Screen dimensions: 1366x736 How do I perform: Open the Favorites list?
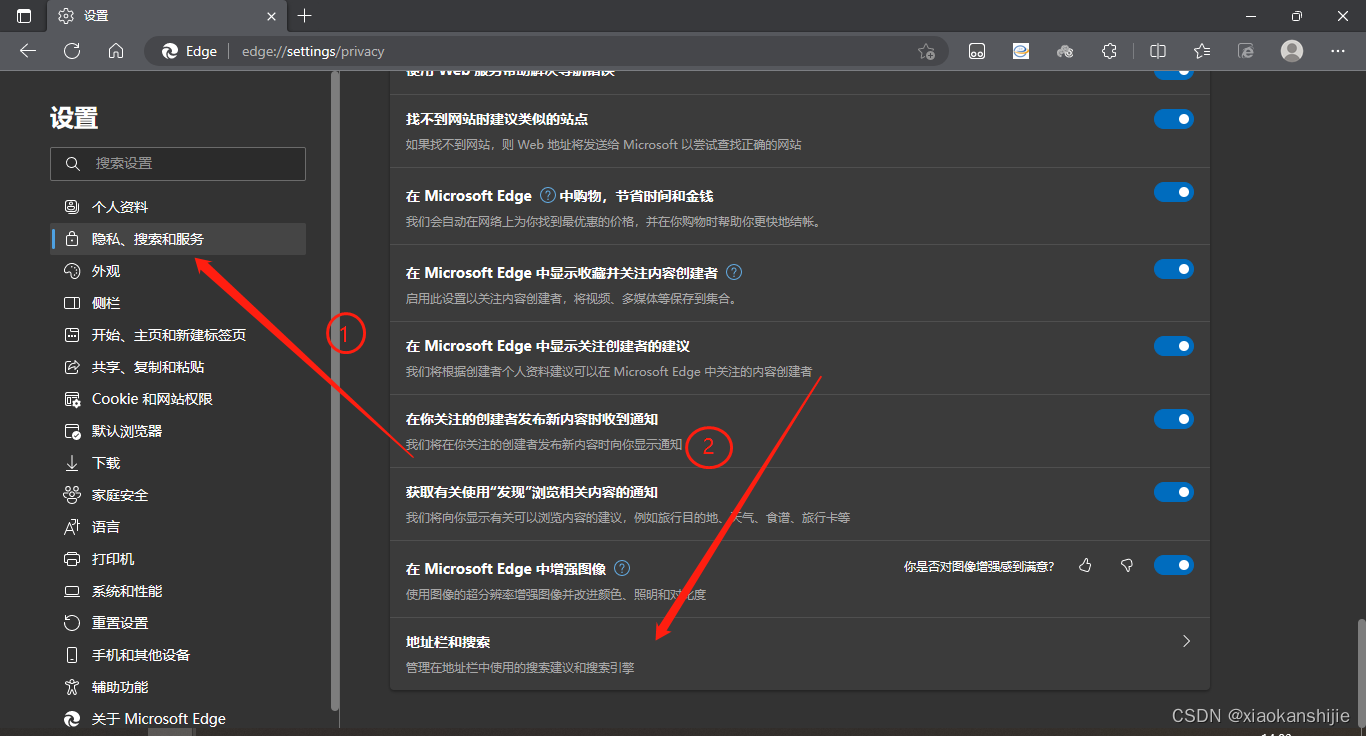(1202, 51)
